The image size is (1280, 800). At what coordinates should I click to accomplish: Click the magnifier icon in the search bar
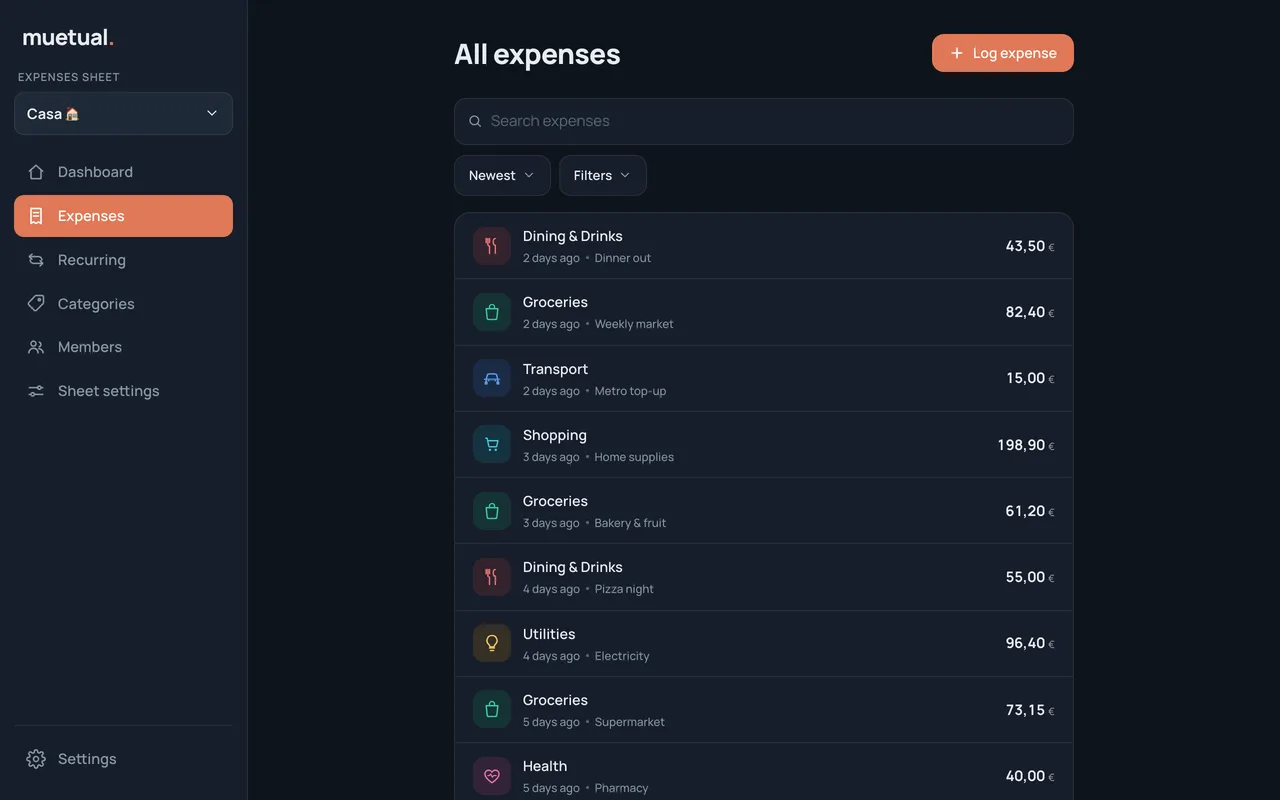475,121
